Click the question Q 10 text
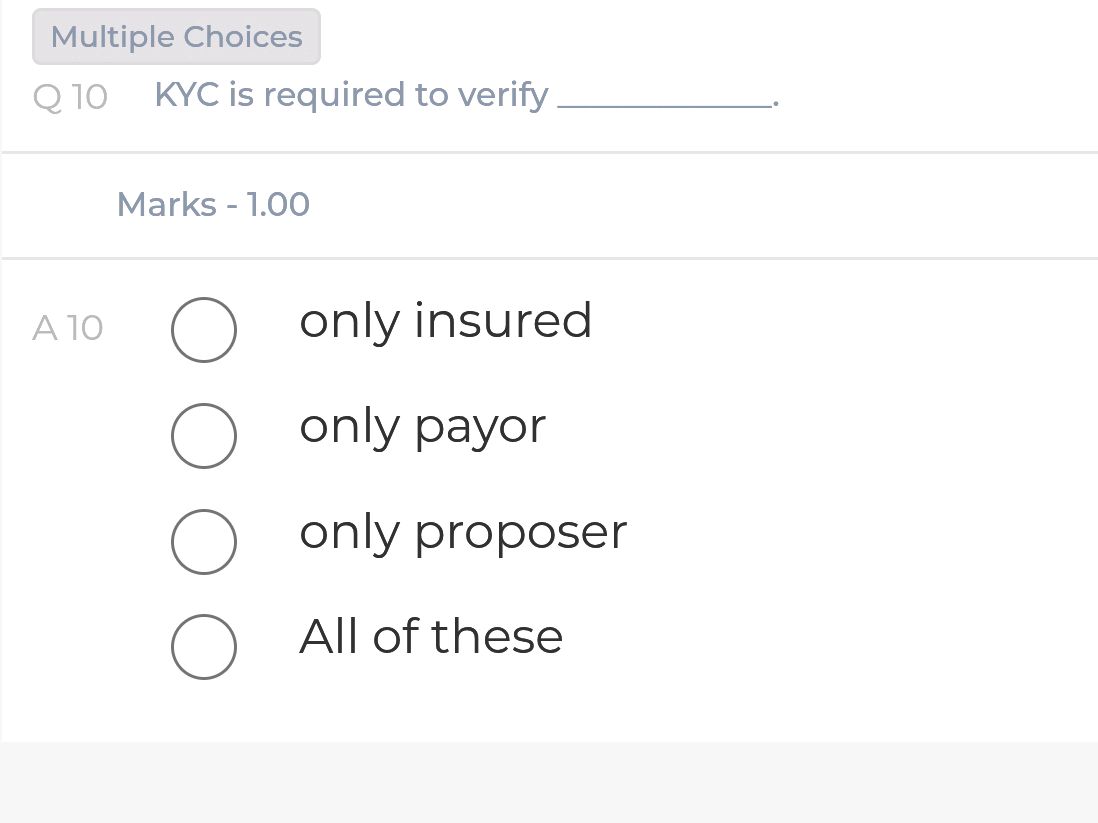Viewport: 1098px width, 823px height. click(x=350, y=94)
